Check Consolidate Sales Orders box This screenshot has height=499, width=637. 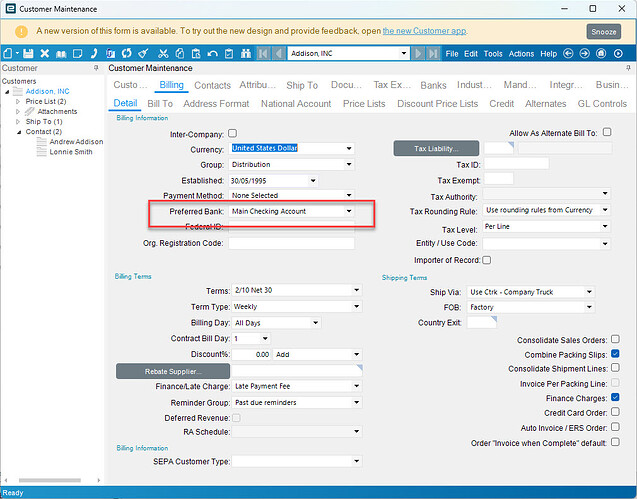click(615, 339)
